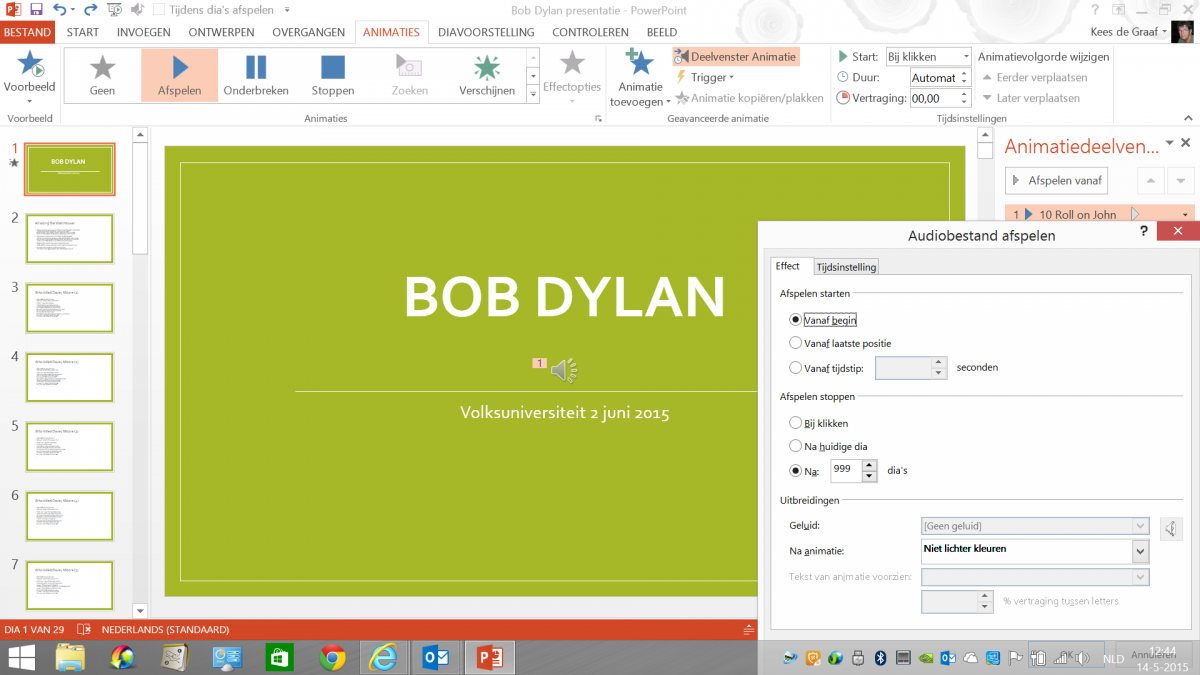1200x675 pixels.
Task: Click the sound volume icon next to Geluid
Action: click(1171, 528)
